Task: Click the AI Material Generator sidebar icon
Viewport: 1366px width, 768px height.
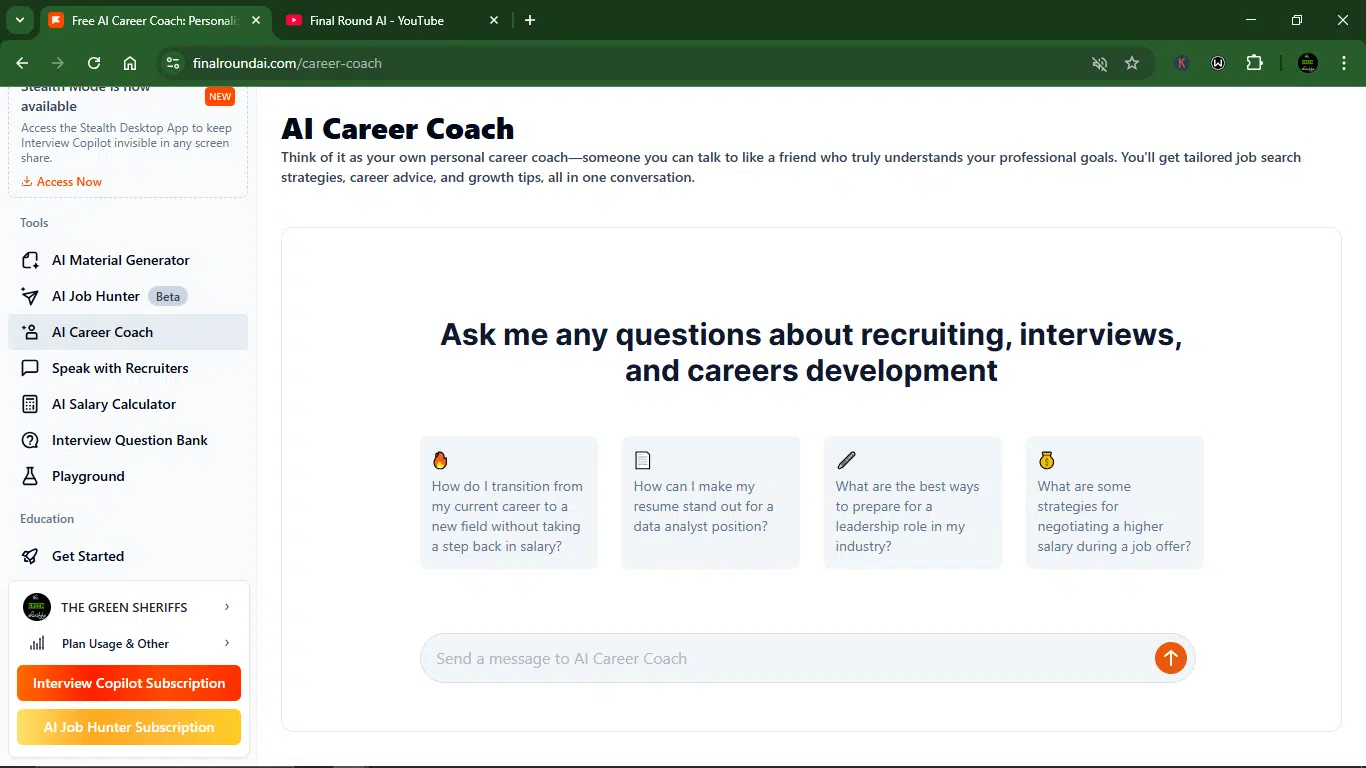Action: coord(30,260)
